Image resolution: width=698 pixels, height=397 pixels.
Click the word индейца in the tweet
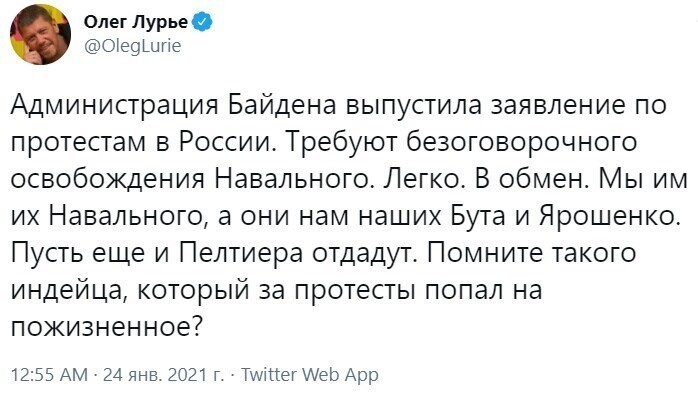click(x=66, y=291)
